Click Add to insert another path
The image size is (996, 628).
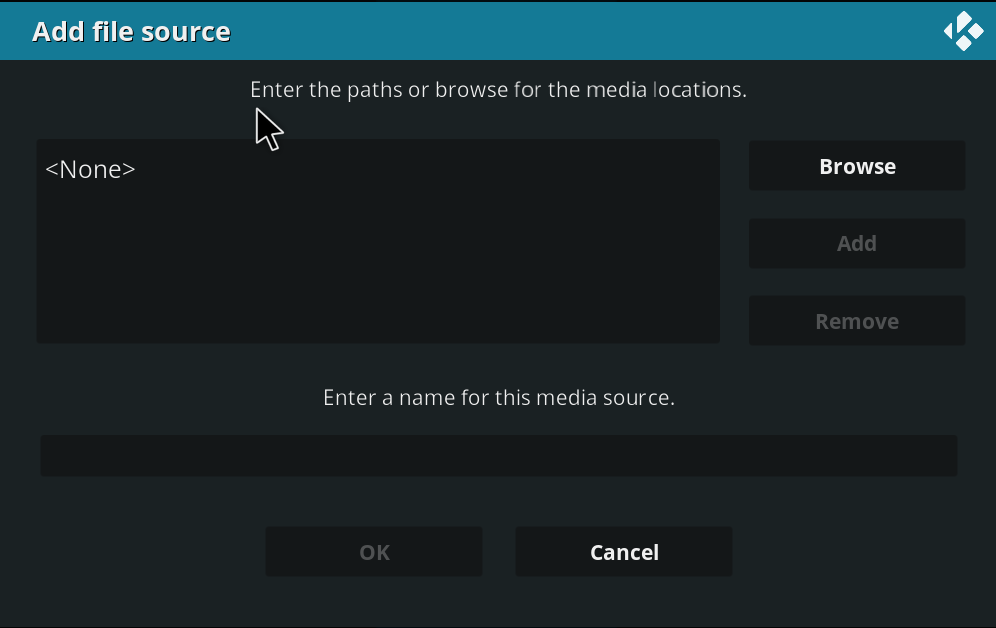pyautogui.click(x=856, y=243)
